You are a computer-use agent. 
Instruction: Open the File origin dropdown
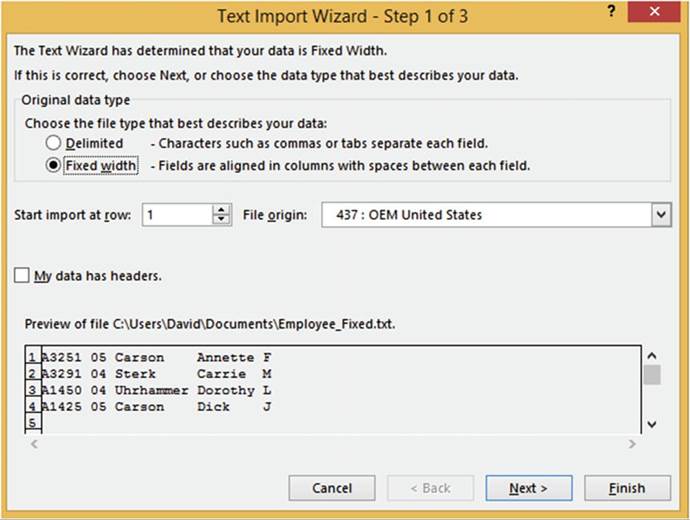pos(660,215)
